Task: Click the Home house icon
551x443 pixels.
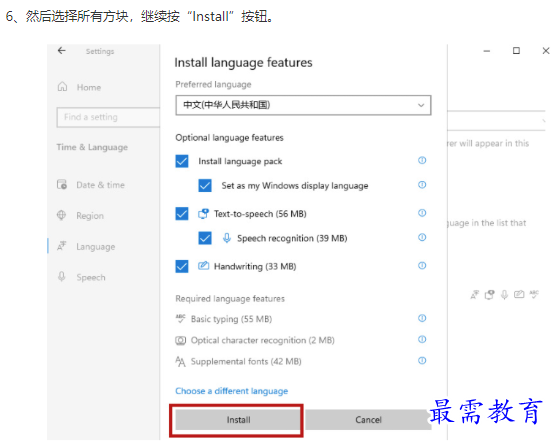Action: 62,86
